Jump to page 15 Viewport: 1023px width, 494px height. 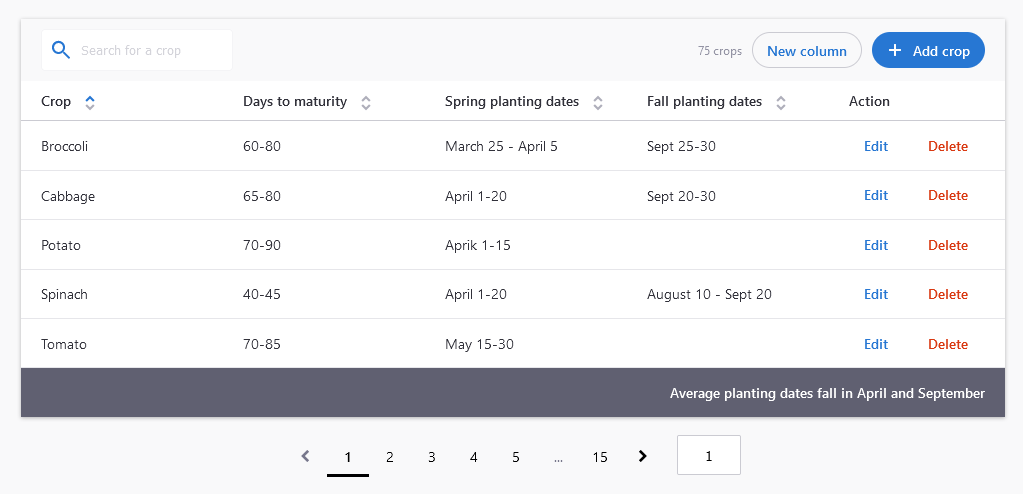[x=600, y=457]
